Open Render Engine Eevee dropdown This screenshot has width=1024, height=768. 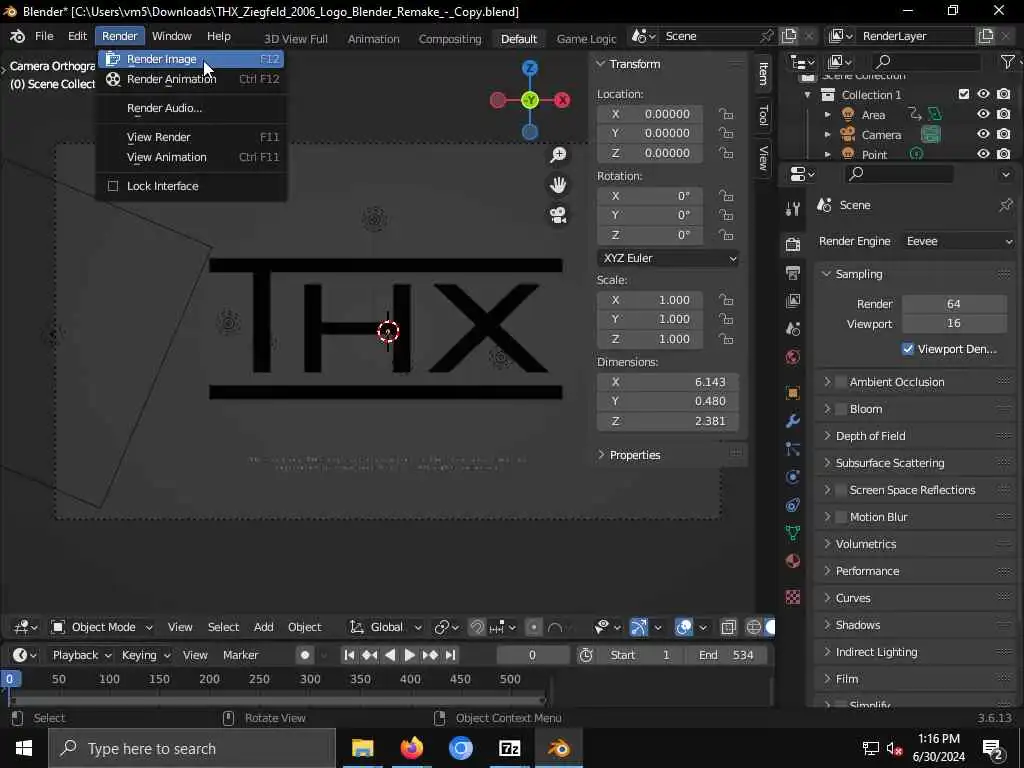(x=959, y=241)
